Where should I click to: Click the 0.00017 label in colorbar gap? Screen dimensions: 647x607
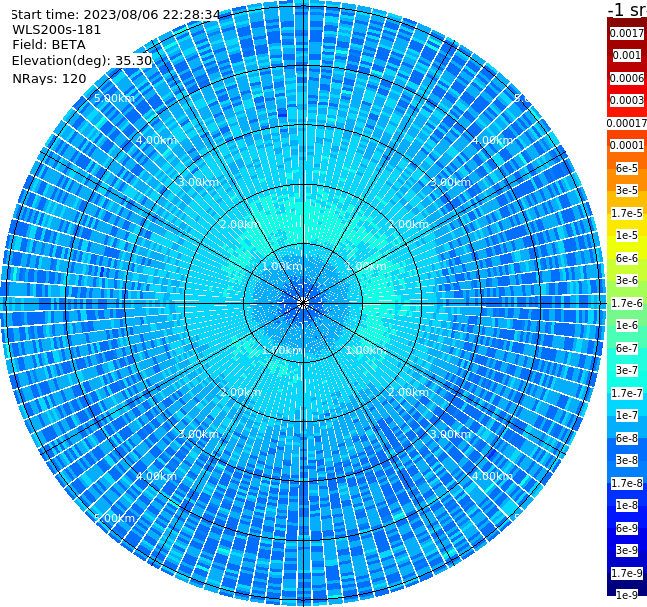pos(627,123)
